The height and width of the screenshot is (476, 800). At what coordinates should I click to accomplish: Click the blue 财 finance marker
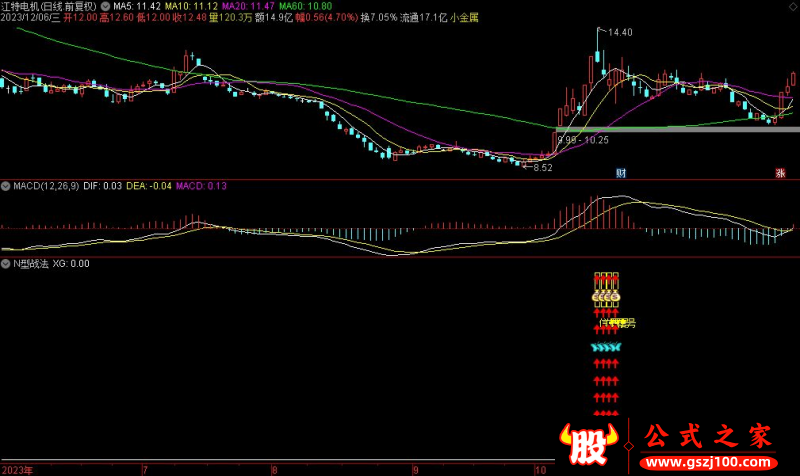[x=621, y=173]
